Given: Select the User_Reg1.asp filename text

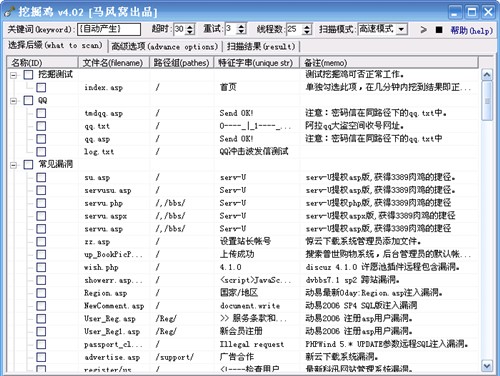Looking at the screenshot, I should click(x=112, y=332).
